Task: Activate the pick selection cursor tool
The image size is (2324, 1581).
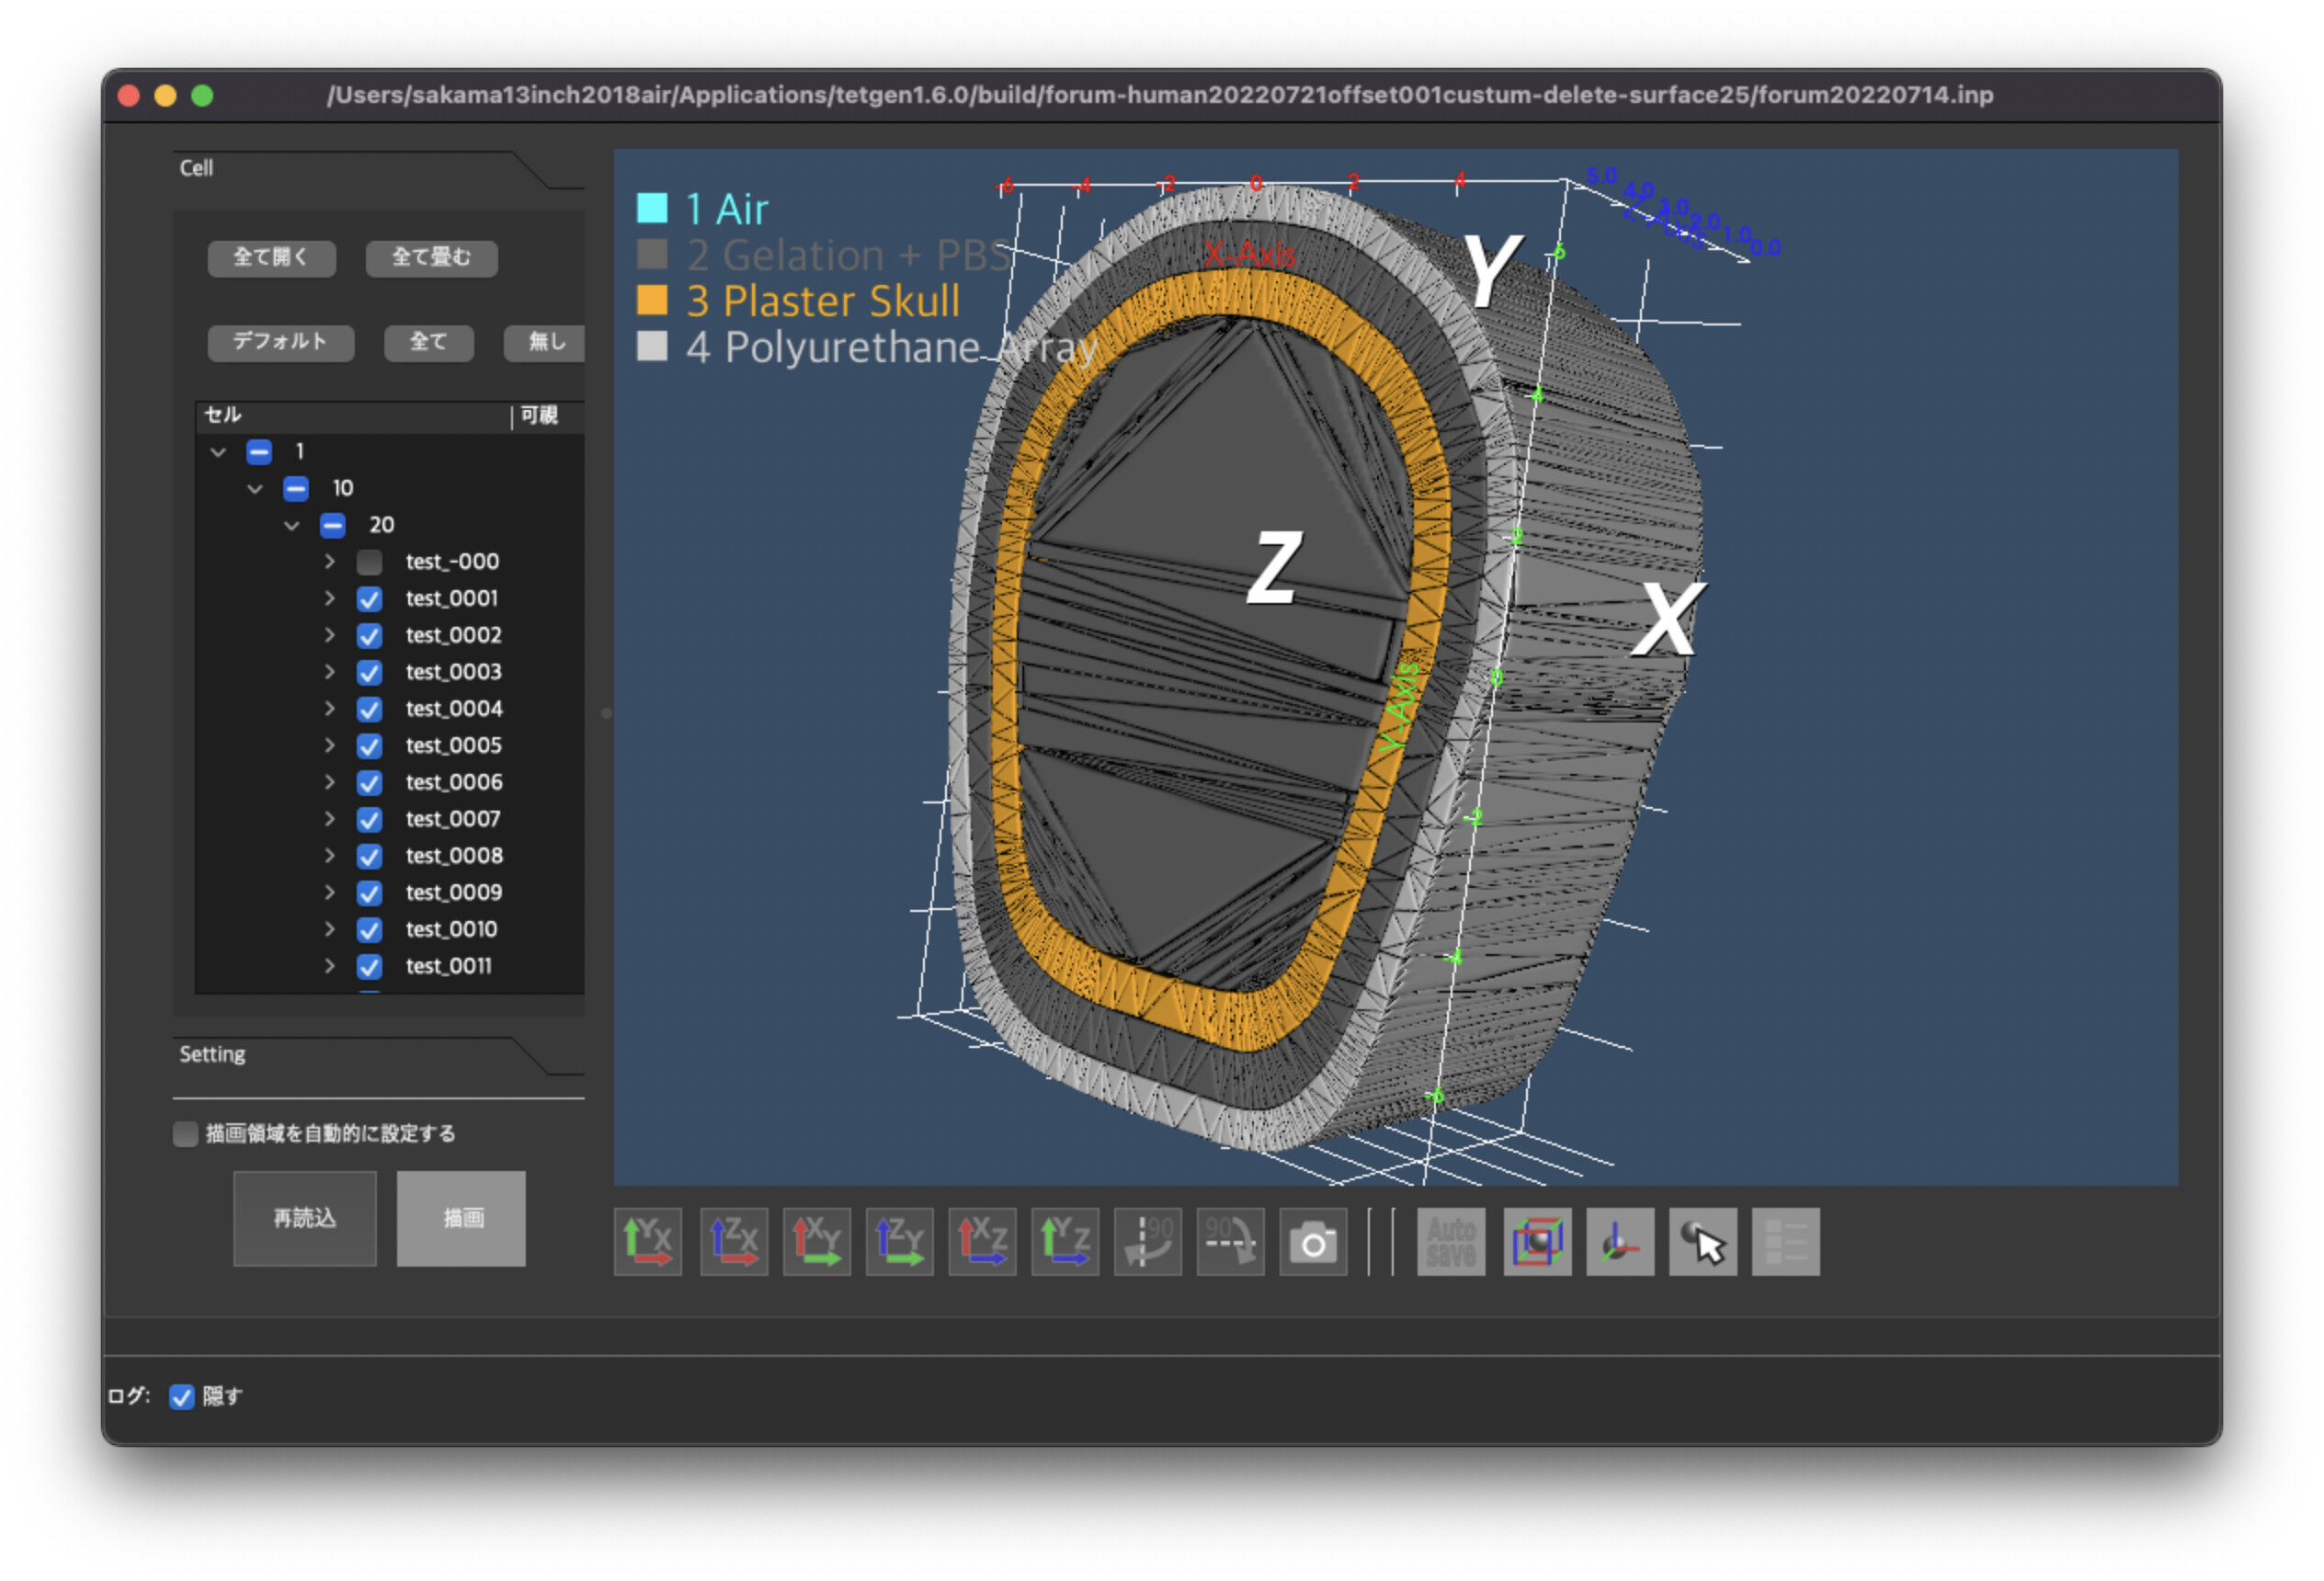Action: [1703, 1242]
